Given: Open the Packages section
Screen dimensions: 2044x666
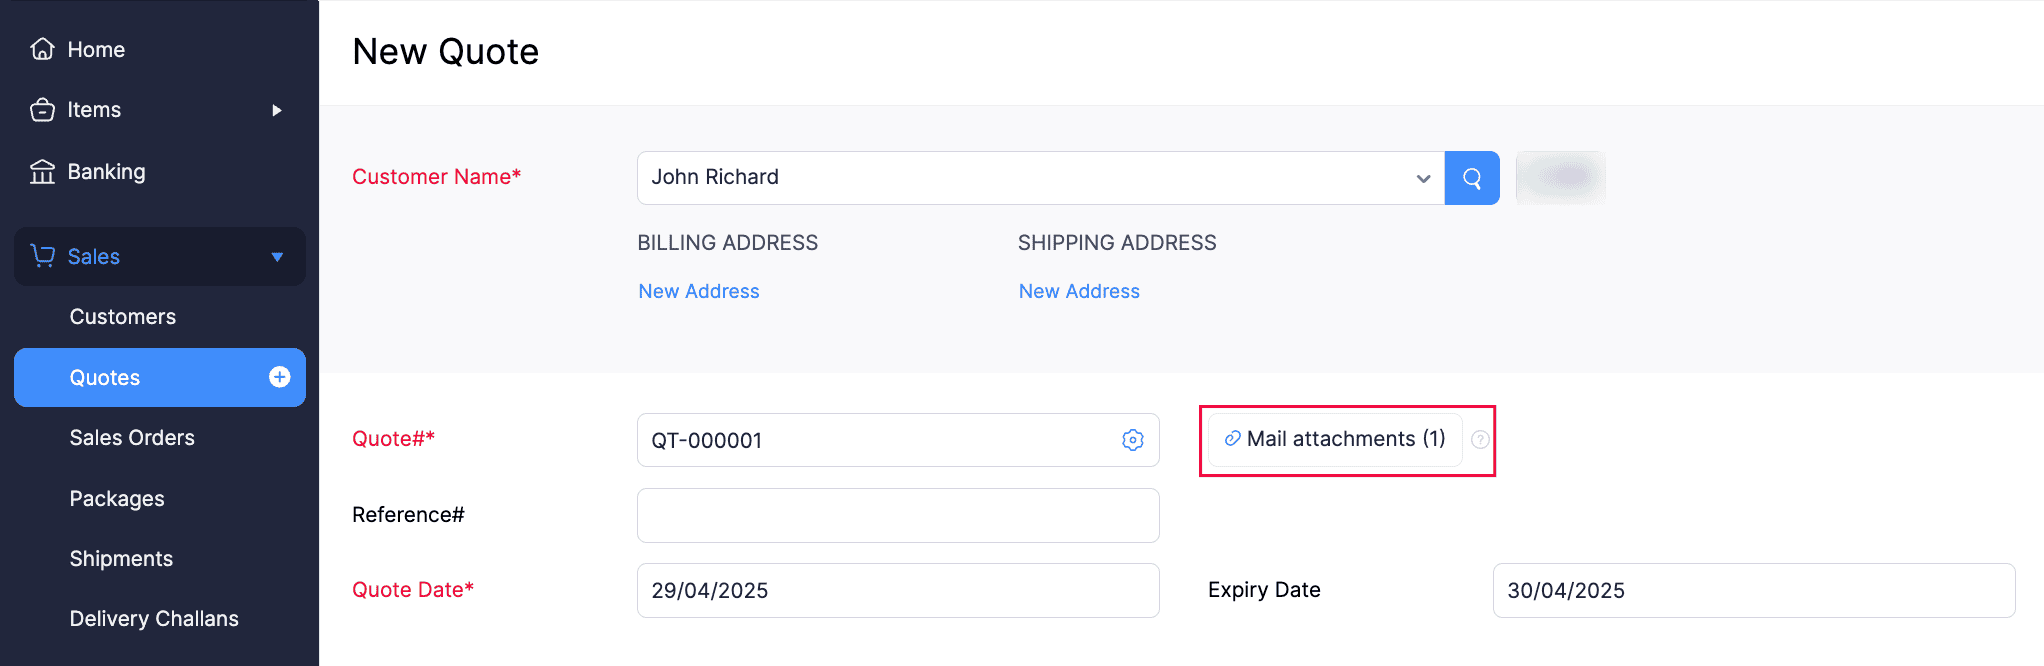Looking at the screenshot, I should click(117, 498).
